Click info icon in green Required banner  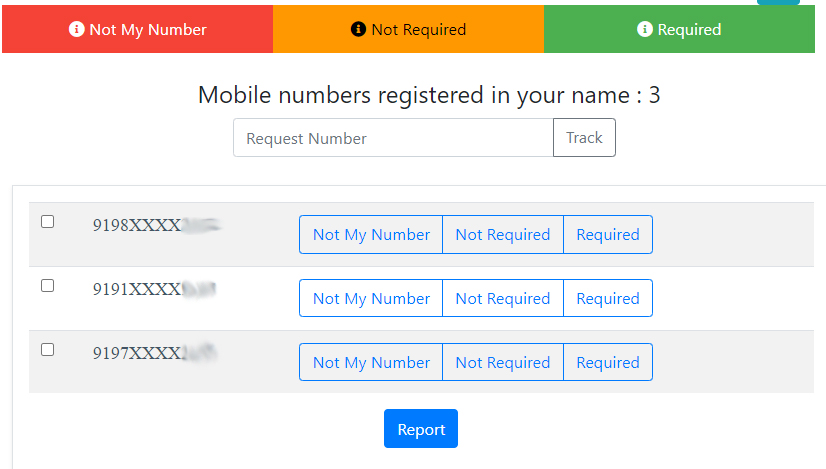coord(644,29)
